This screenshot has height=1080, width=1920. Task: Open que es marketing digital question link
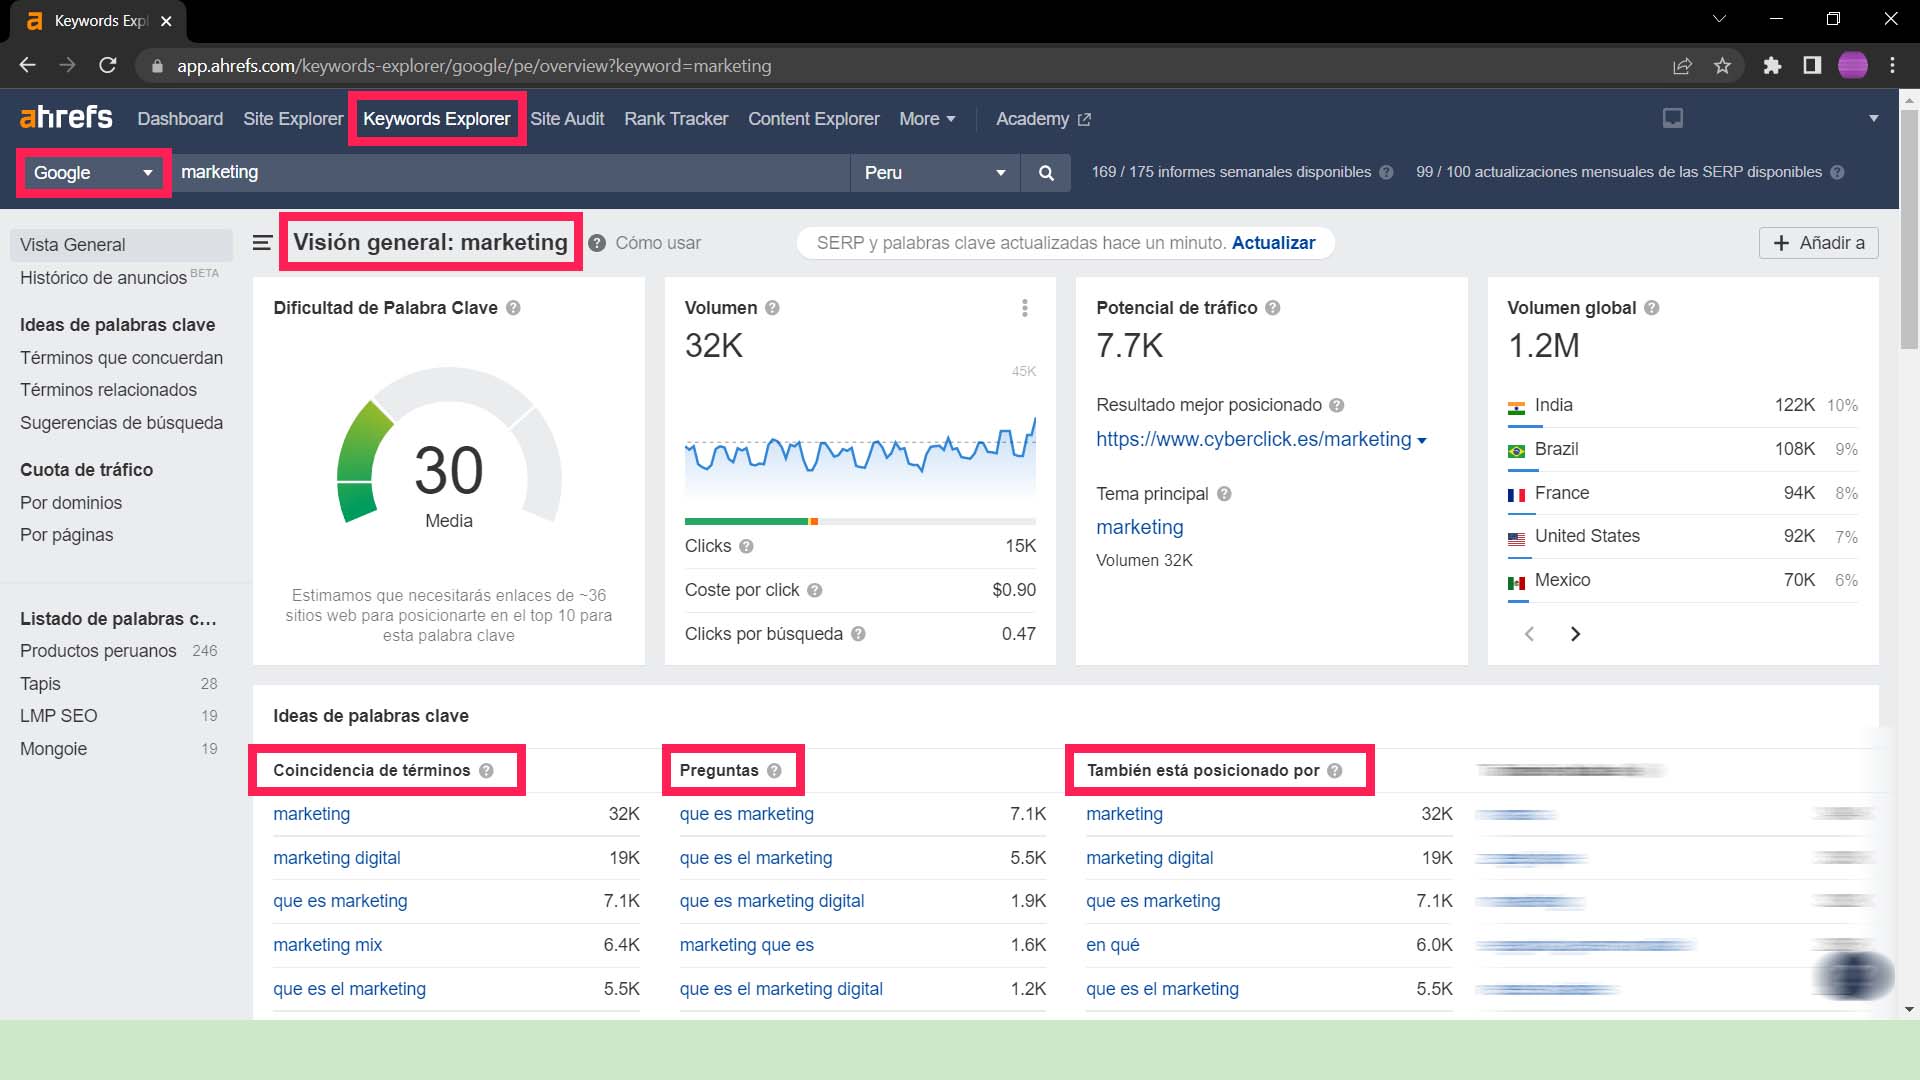[x=772, y=901]
